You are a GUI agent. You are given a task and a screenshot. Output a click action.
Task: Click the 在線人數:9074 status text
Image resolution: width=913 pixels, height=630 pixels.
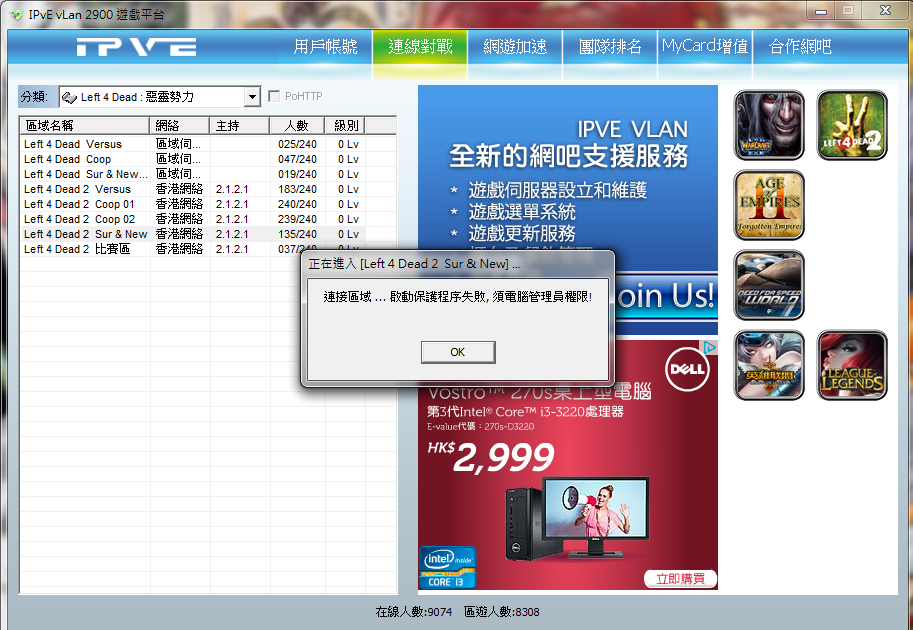click(x=413, y=612)
